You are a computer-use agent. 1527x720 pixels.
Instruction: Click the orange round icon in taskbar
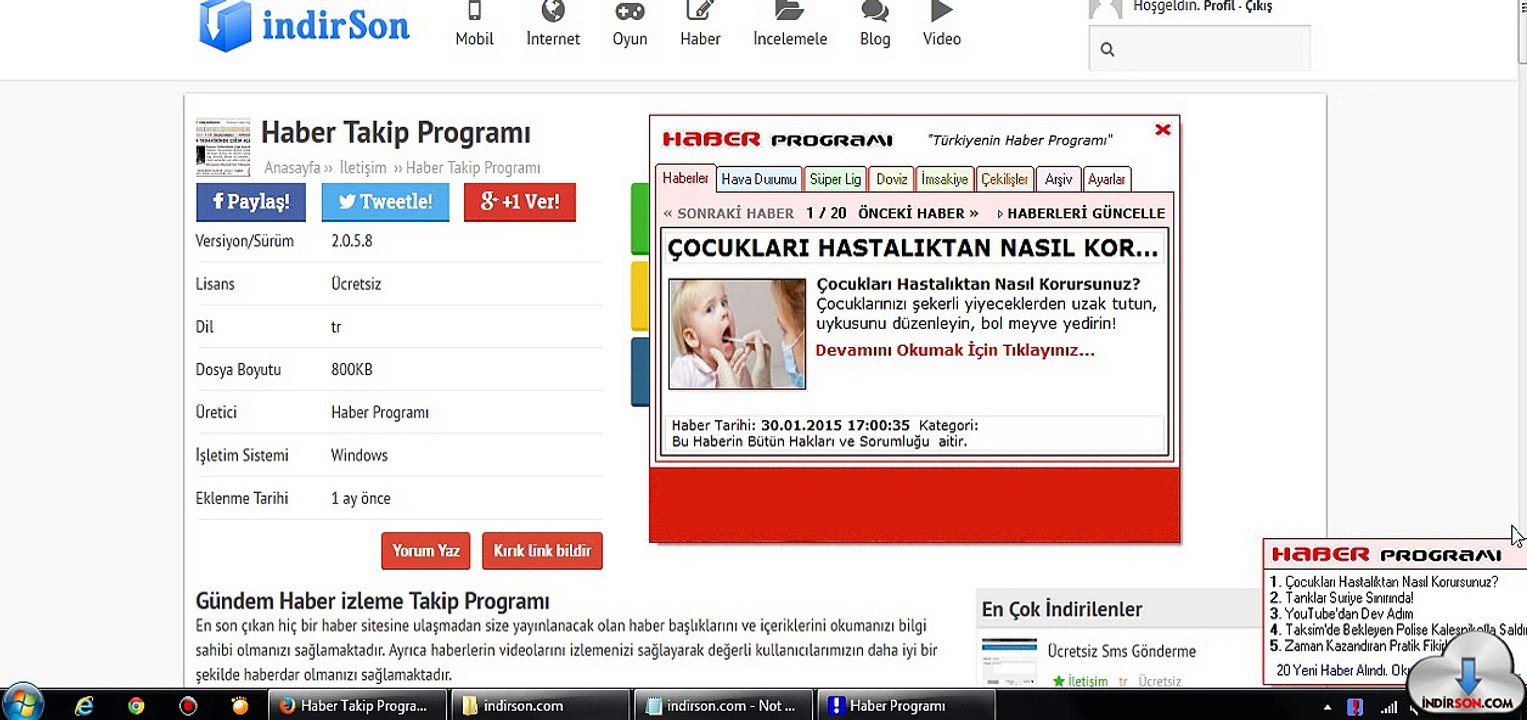239,706
